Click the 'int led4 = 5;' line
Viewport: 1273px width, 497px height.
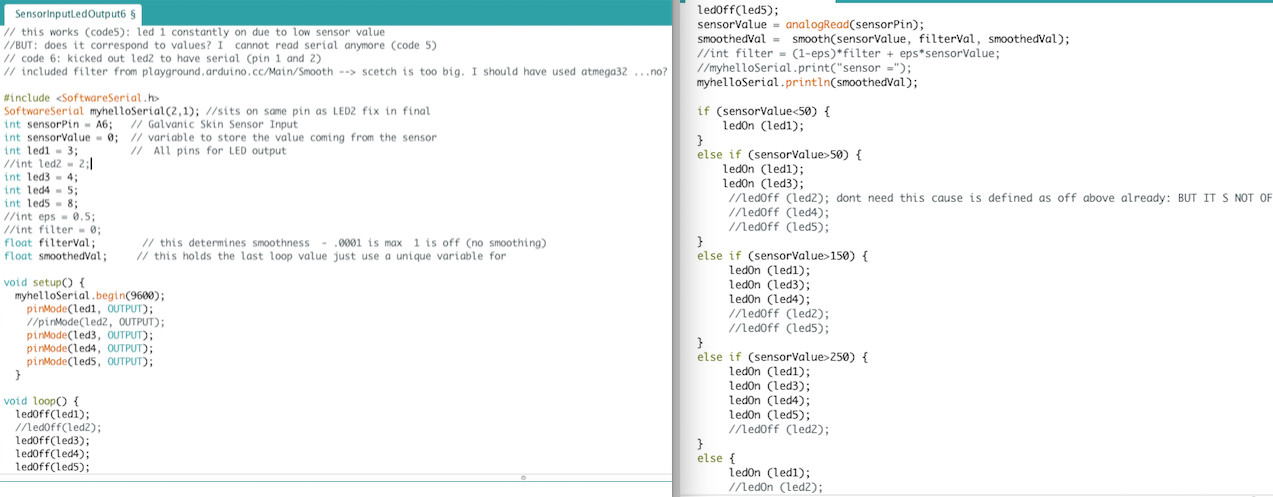41,189
